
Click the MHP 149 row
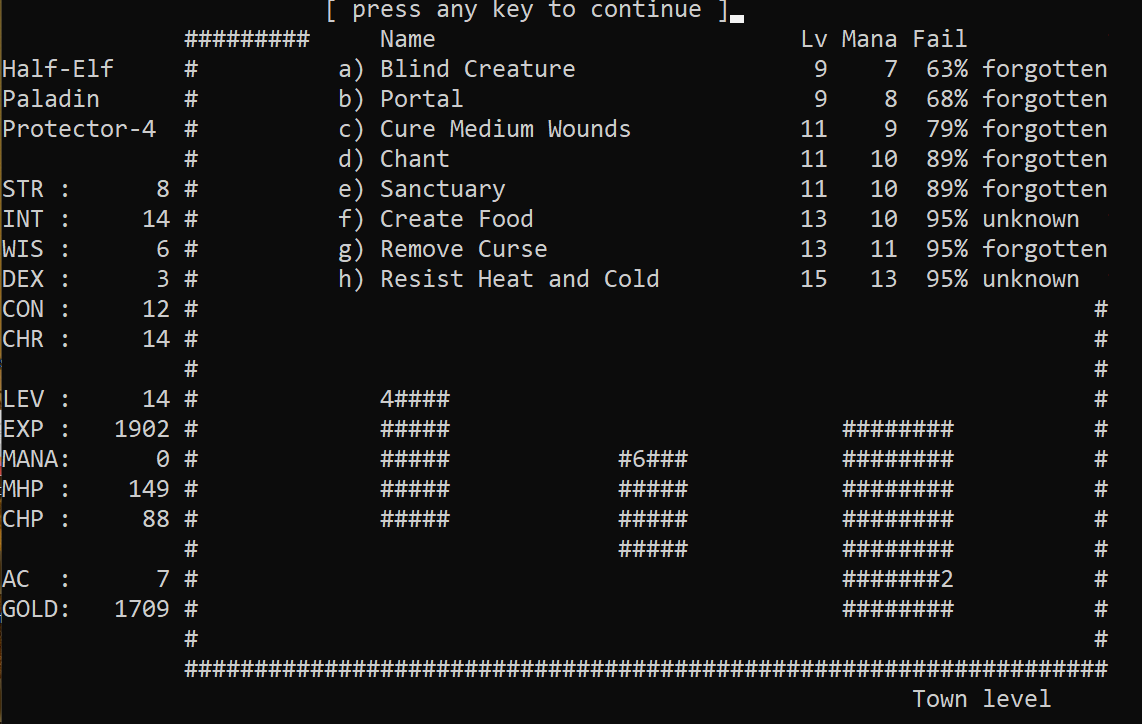point(86,489)
